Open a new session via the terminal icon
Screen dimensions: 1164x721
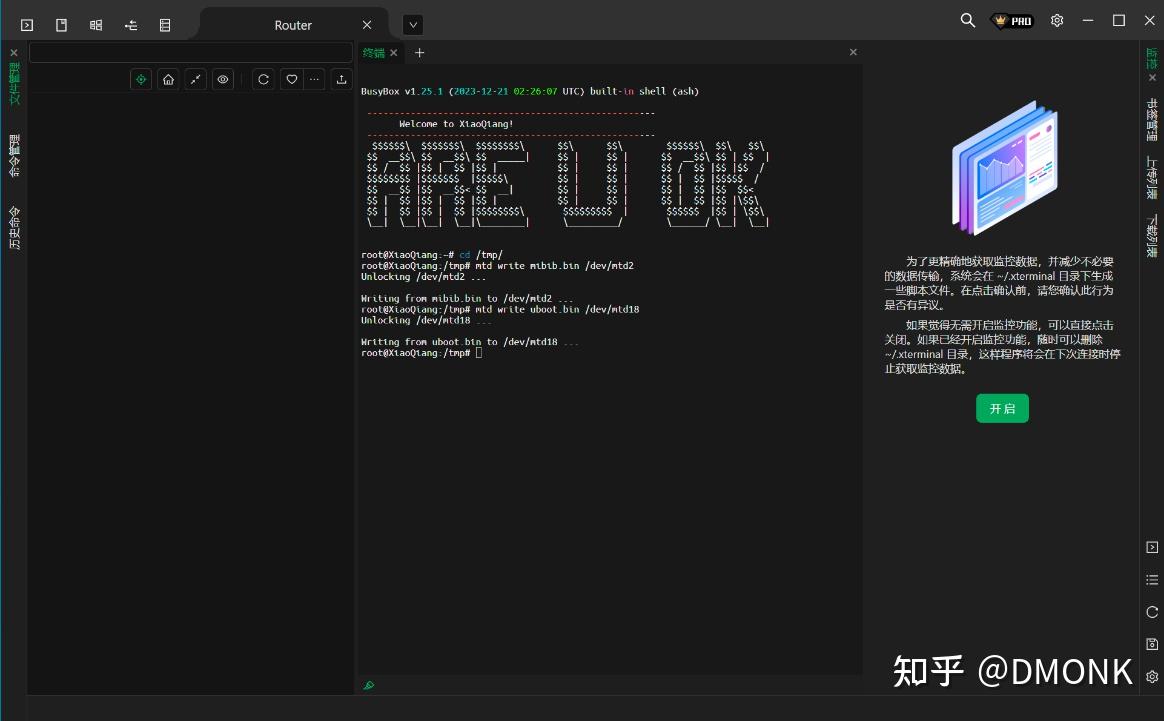25,24
